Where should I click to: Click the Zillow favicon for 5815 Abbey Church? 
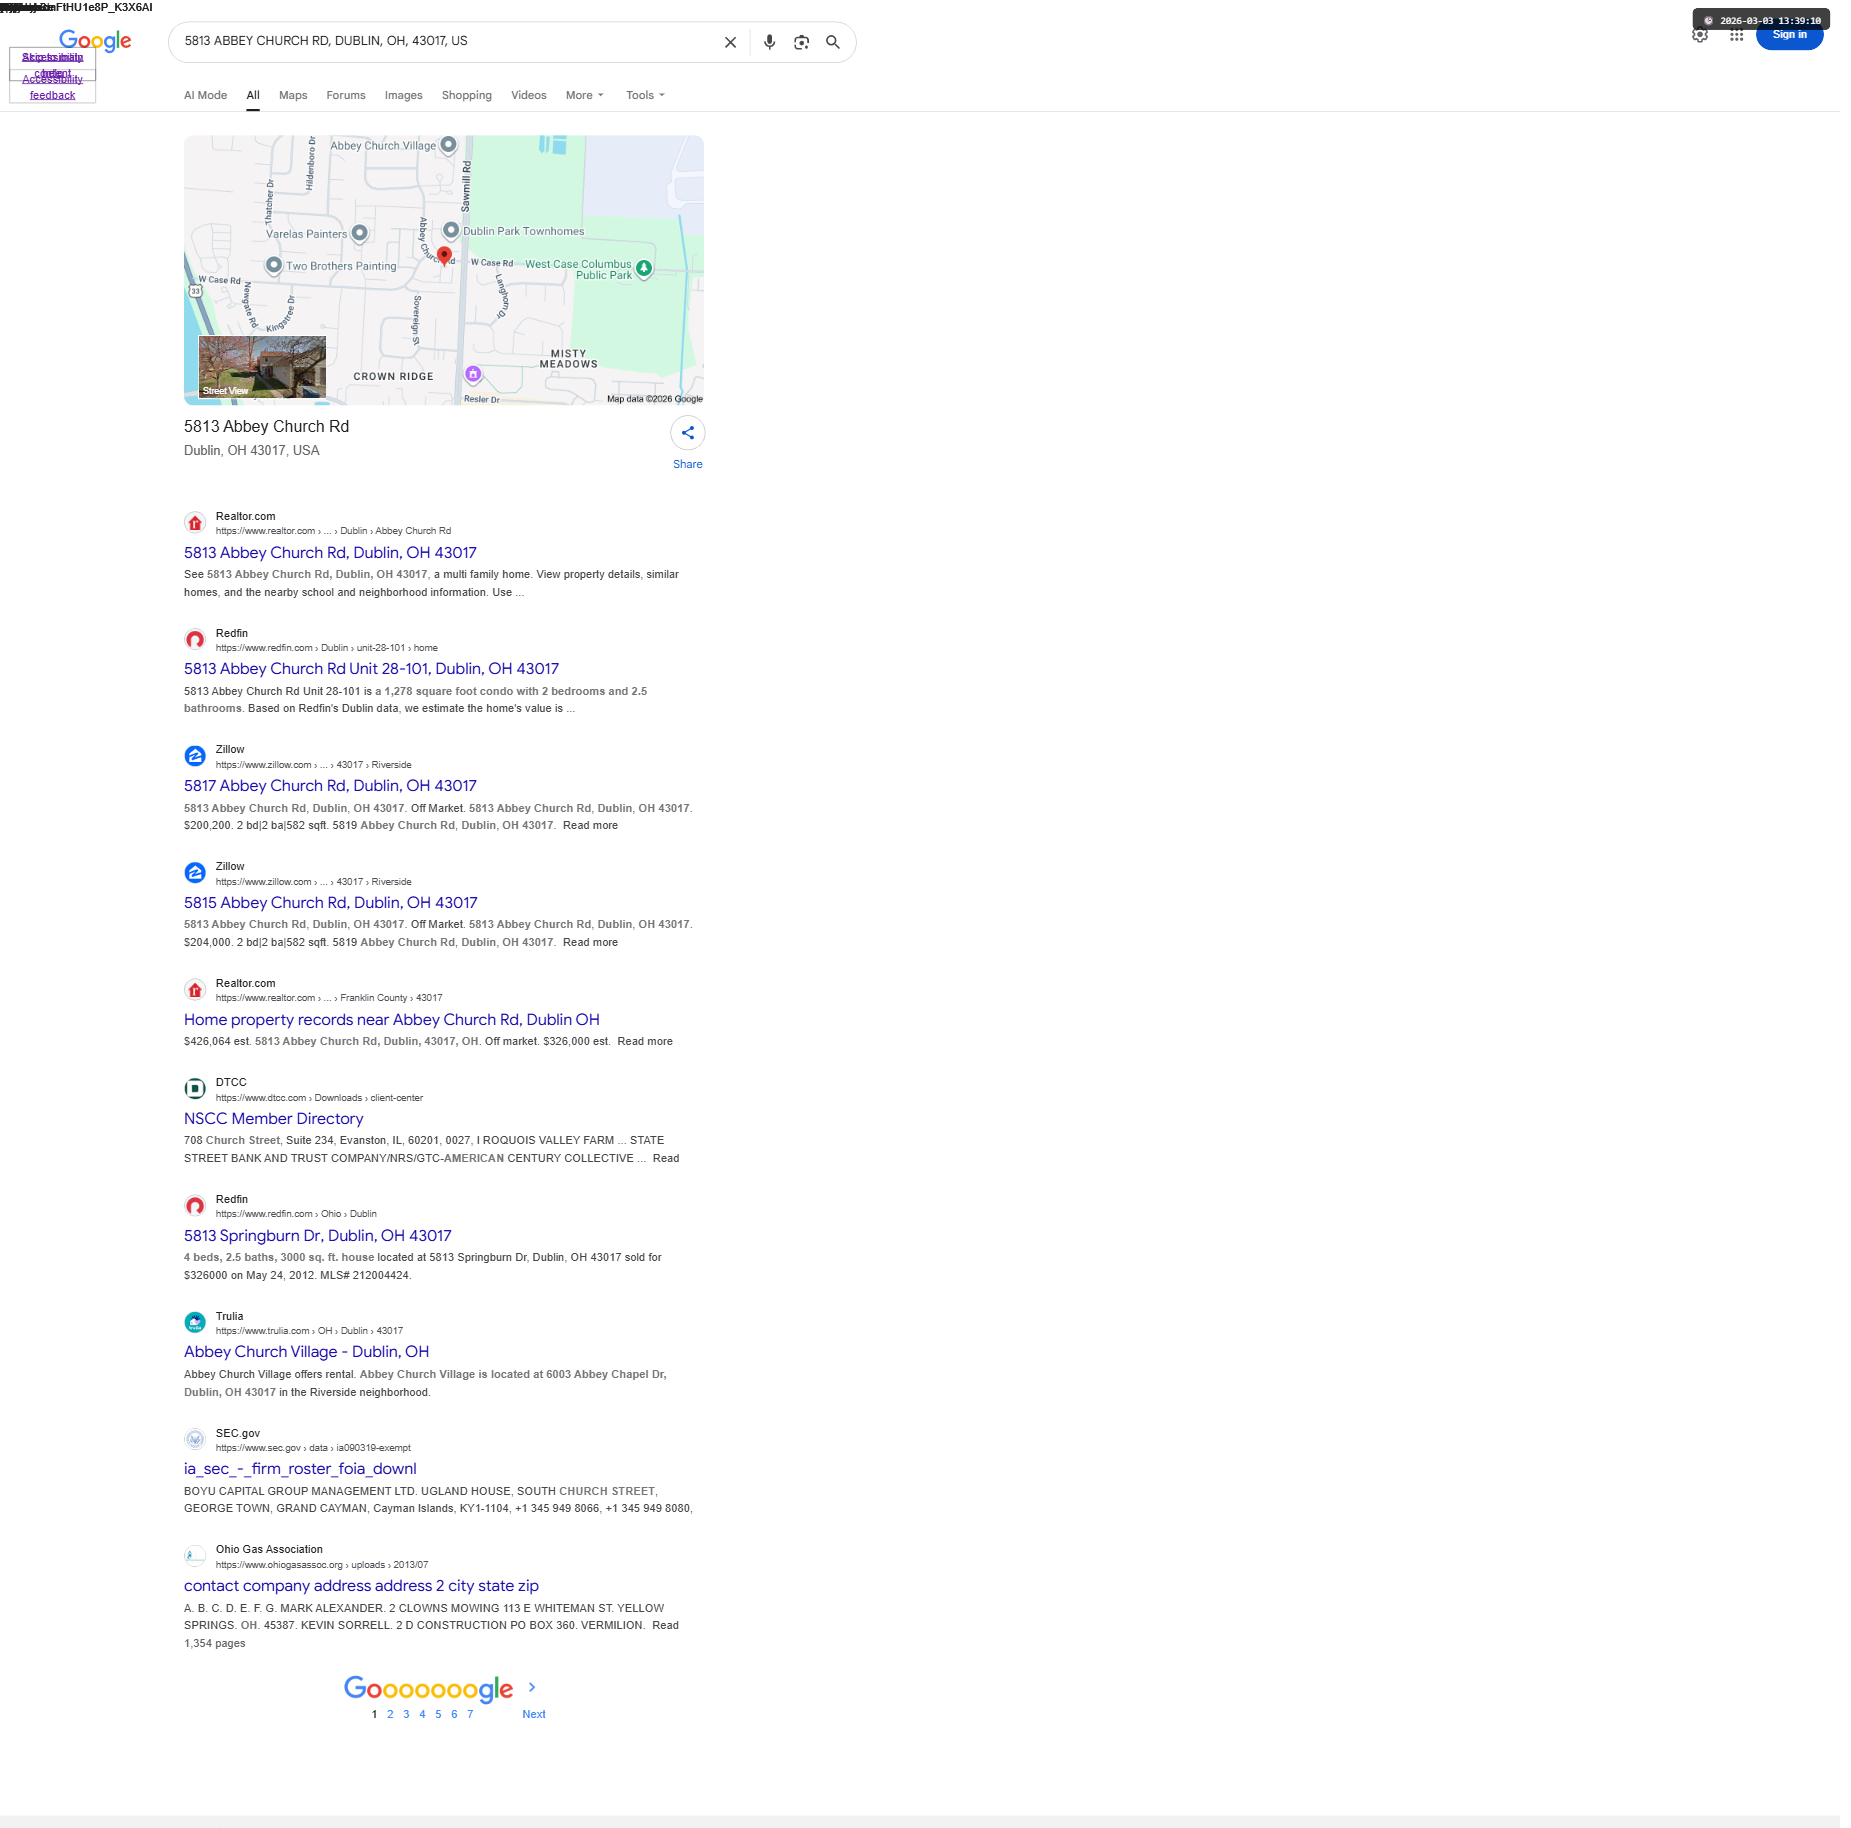195,873
